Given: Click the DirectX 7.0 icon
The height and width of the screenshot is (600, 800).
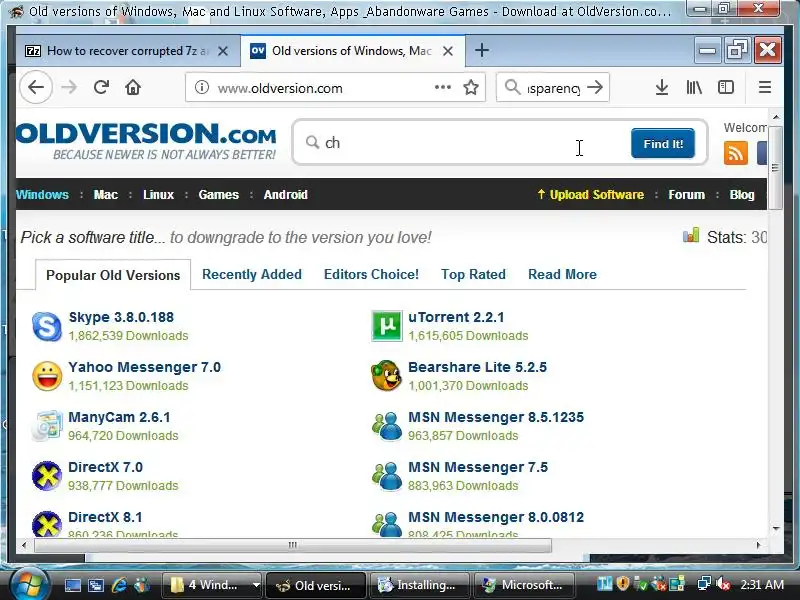Looking at the screenshot, I should point(47,476).
